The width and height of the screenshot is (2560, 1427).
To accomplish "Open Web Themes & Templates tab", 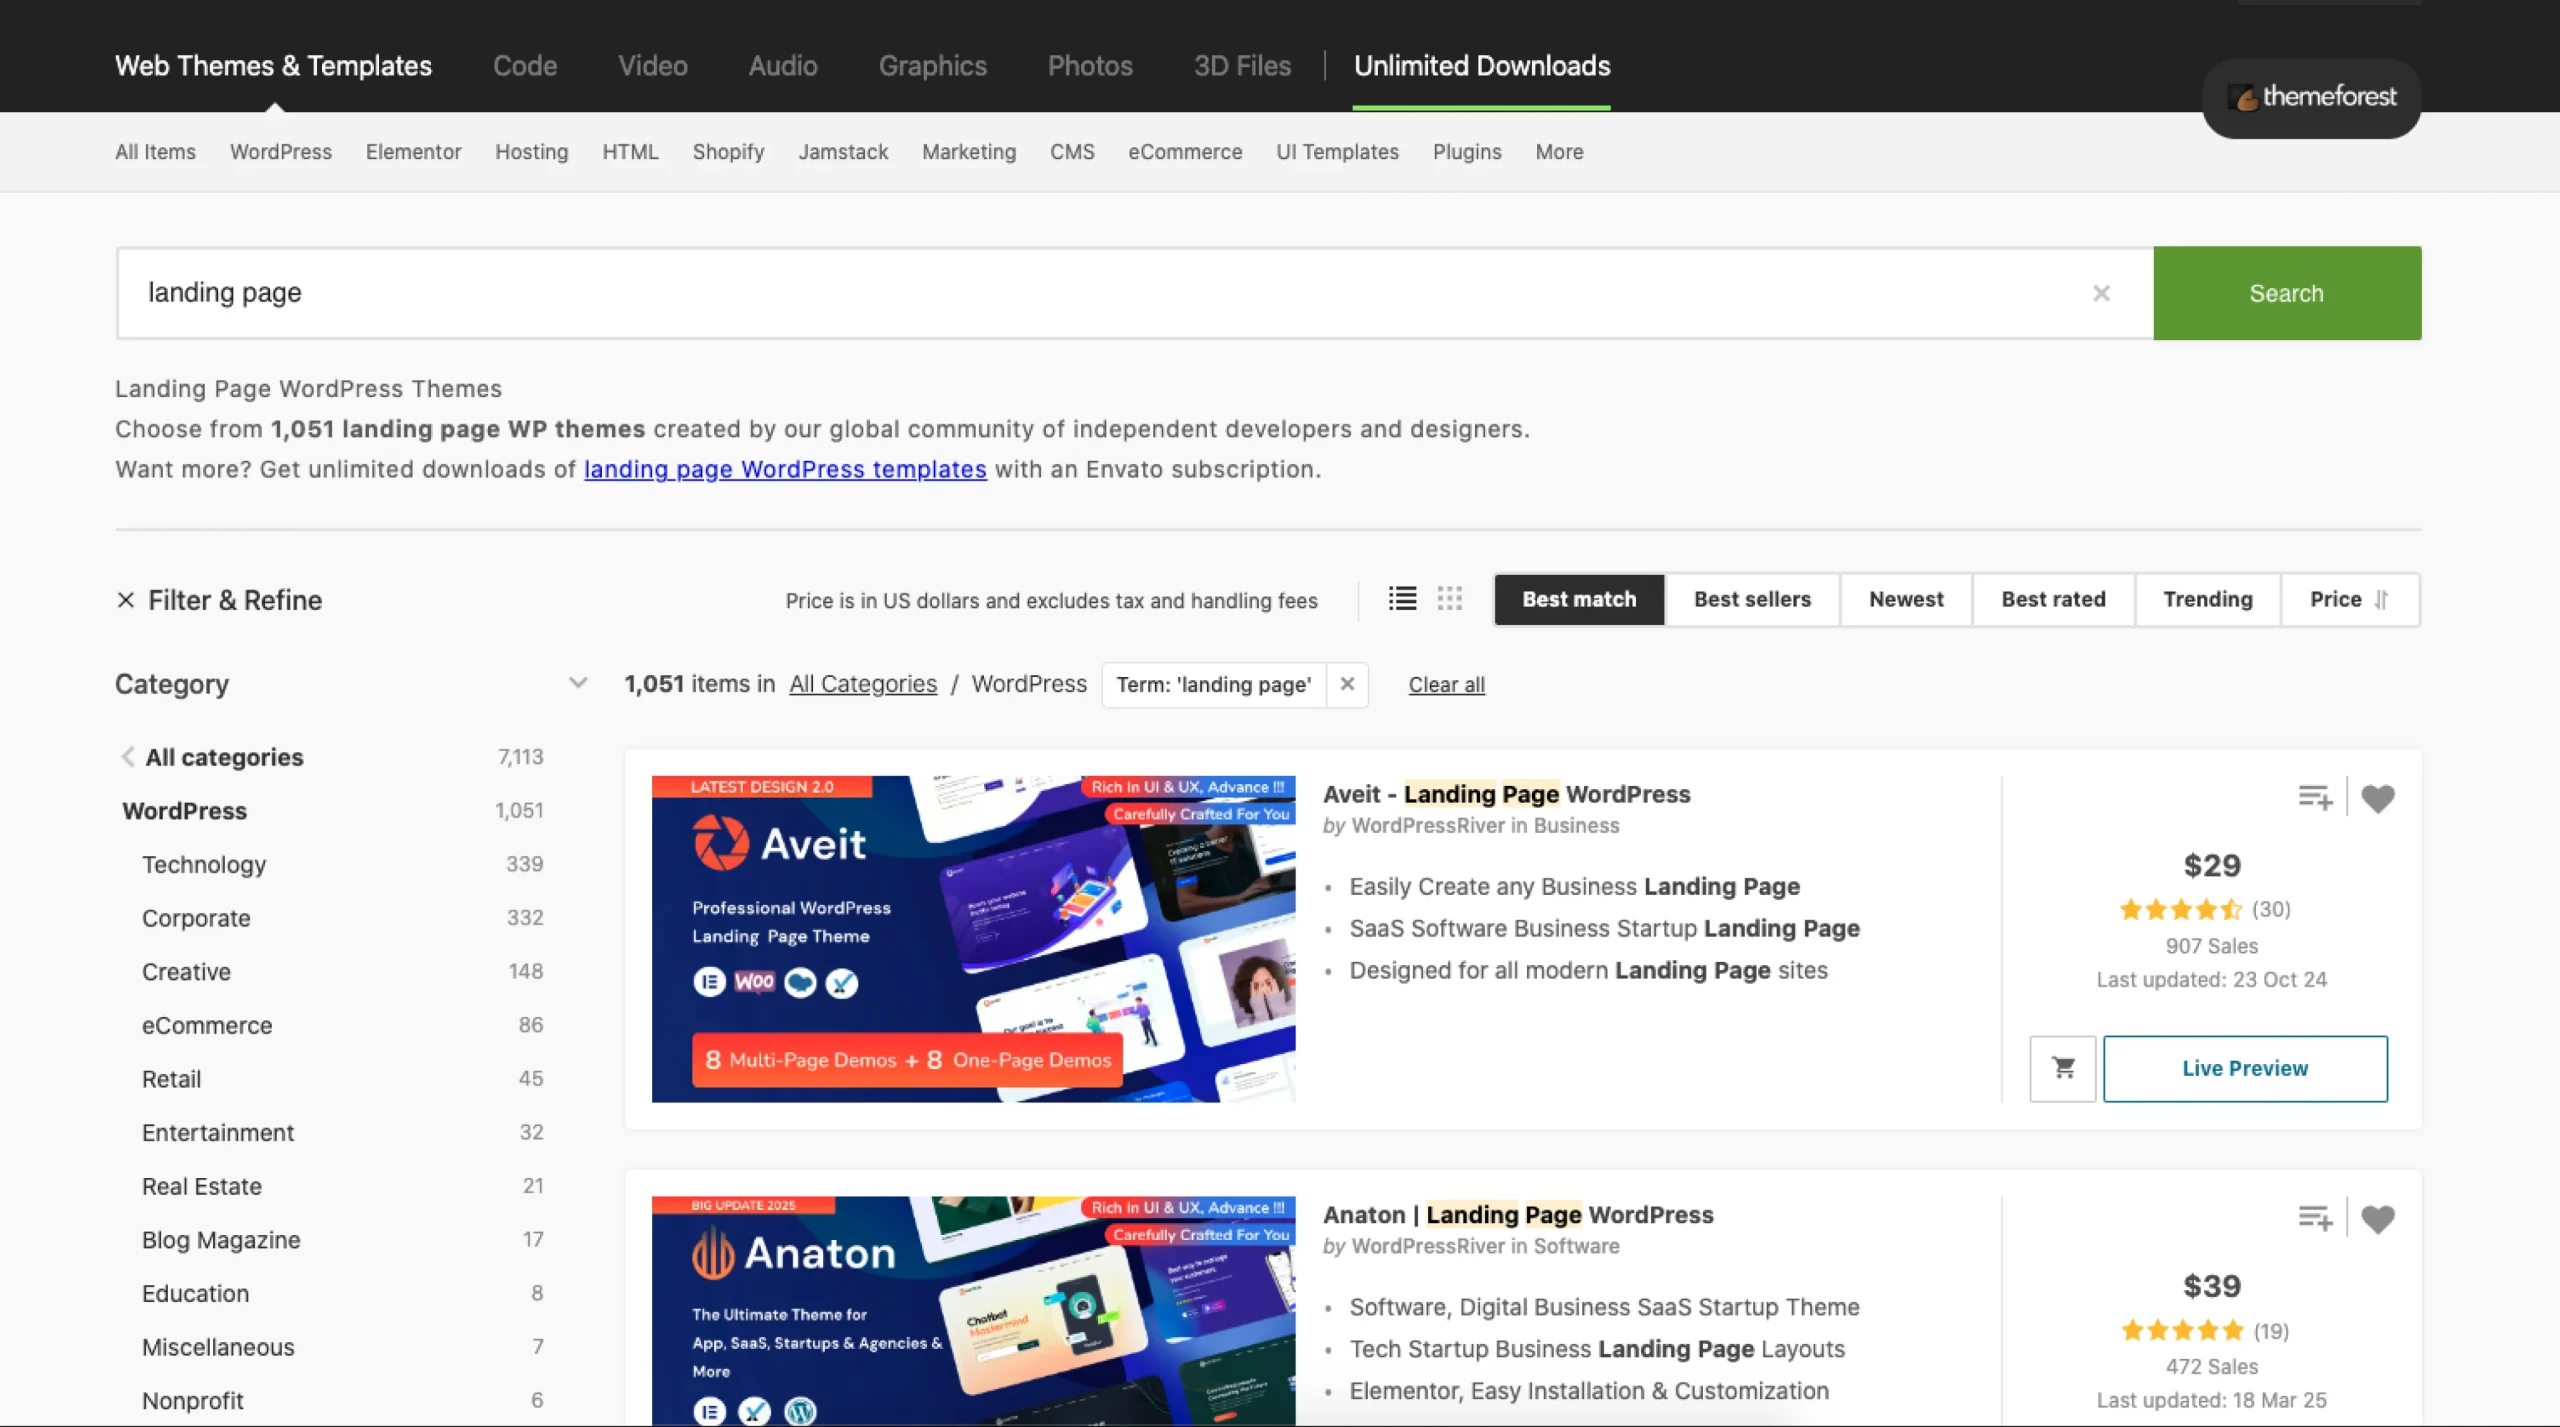I will pos(273,66).
